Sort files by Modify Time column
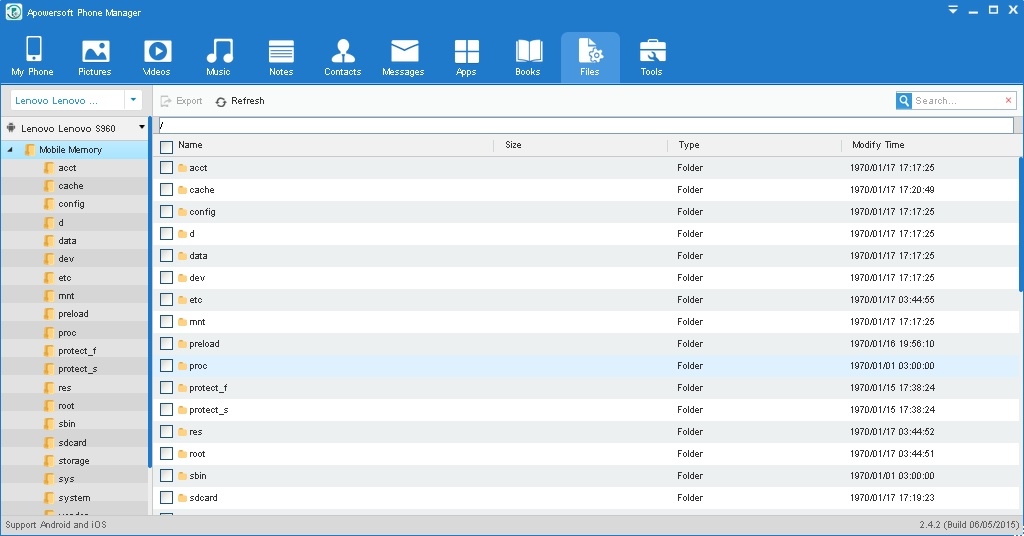The image size is (1024, 536). (x=878, y=145)
